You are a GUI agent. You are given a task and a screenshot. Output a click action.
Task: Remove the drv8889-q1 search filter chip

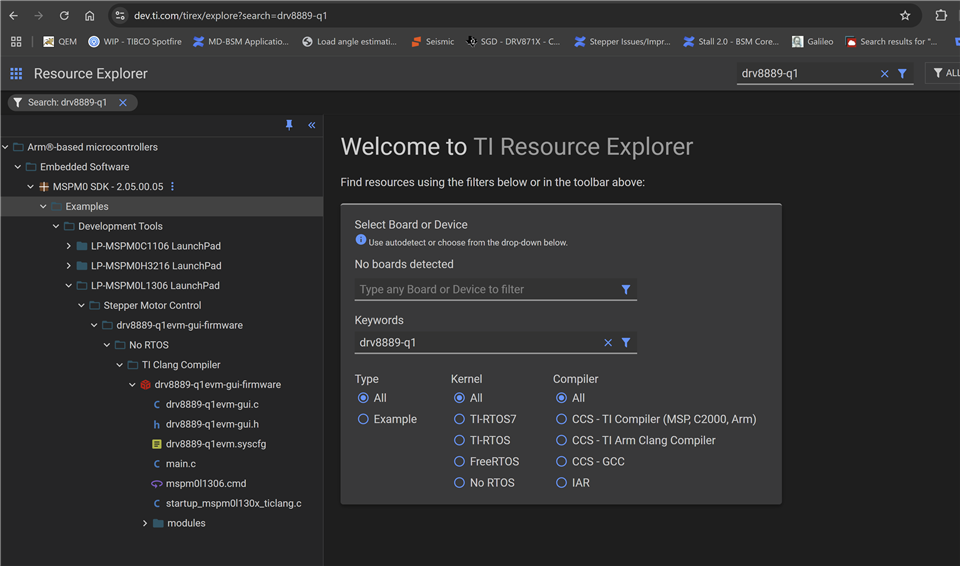tap(123, 103)
